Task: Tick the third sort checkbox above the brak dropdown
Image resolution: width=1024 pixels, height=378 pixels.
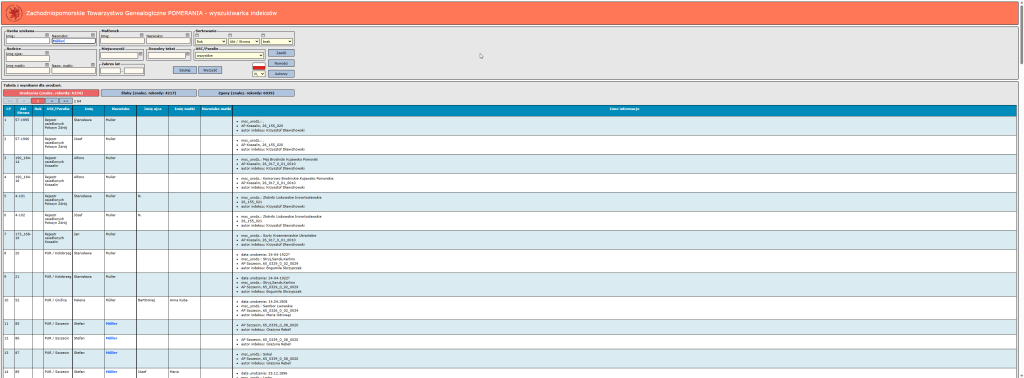Action: (263, 35)
